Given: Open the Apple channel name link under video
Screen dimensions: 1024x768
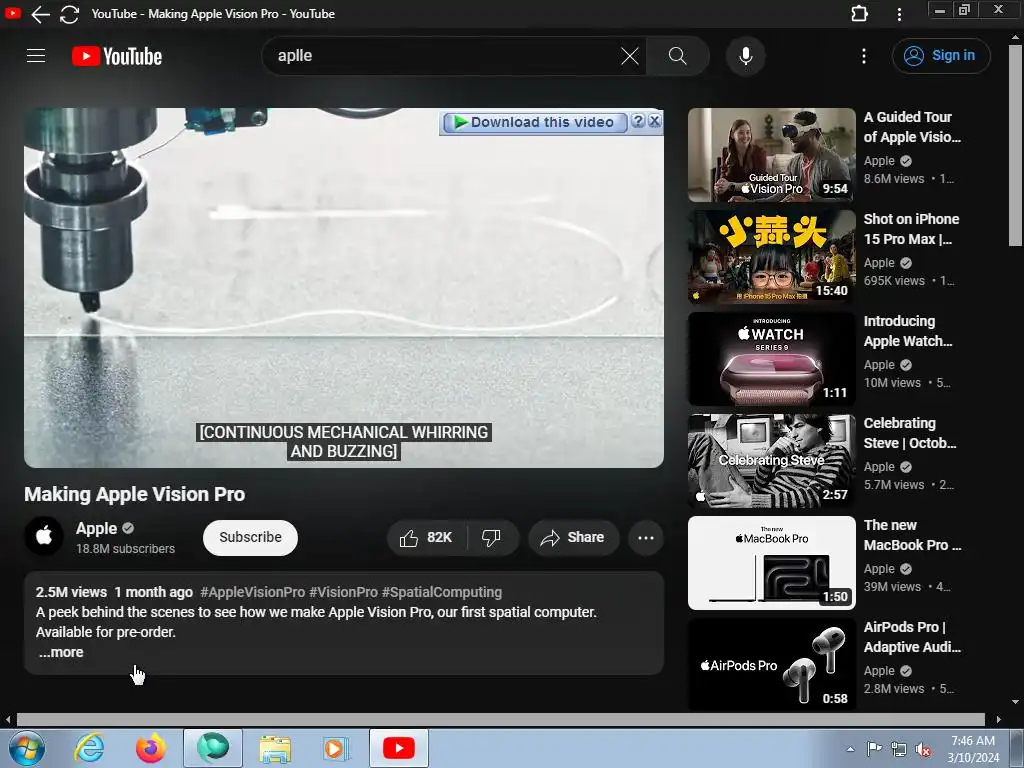Looking at the screenshot, I should 96,528.
